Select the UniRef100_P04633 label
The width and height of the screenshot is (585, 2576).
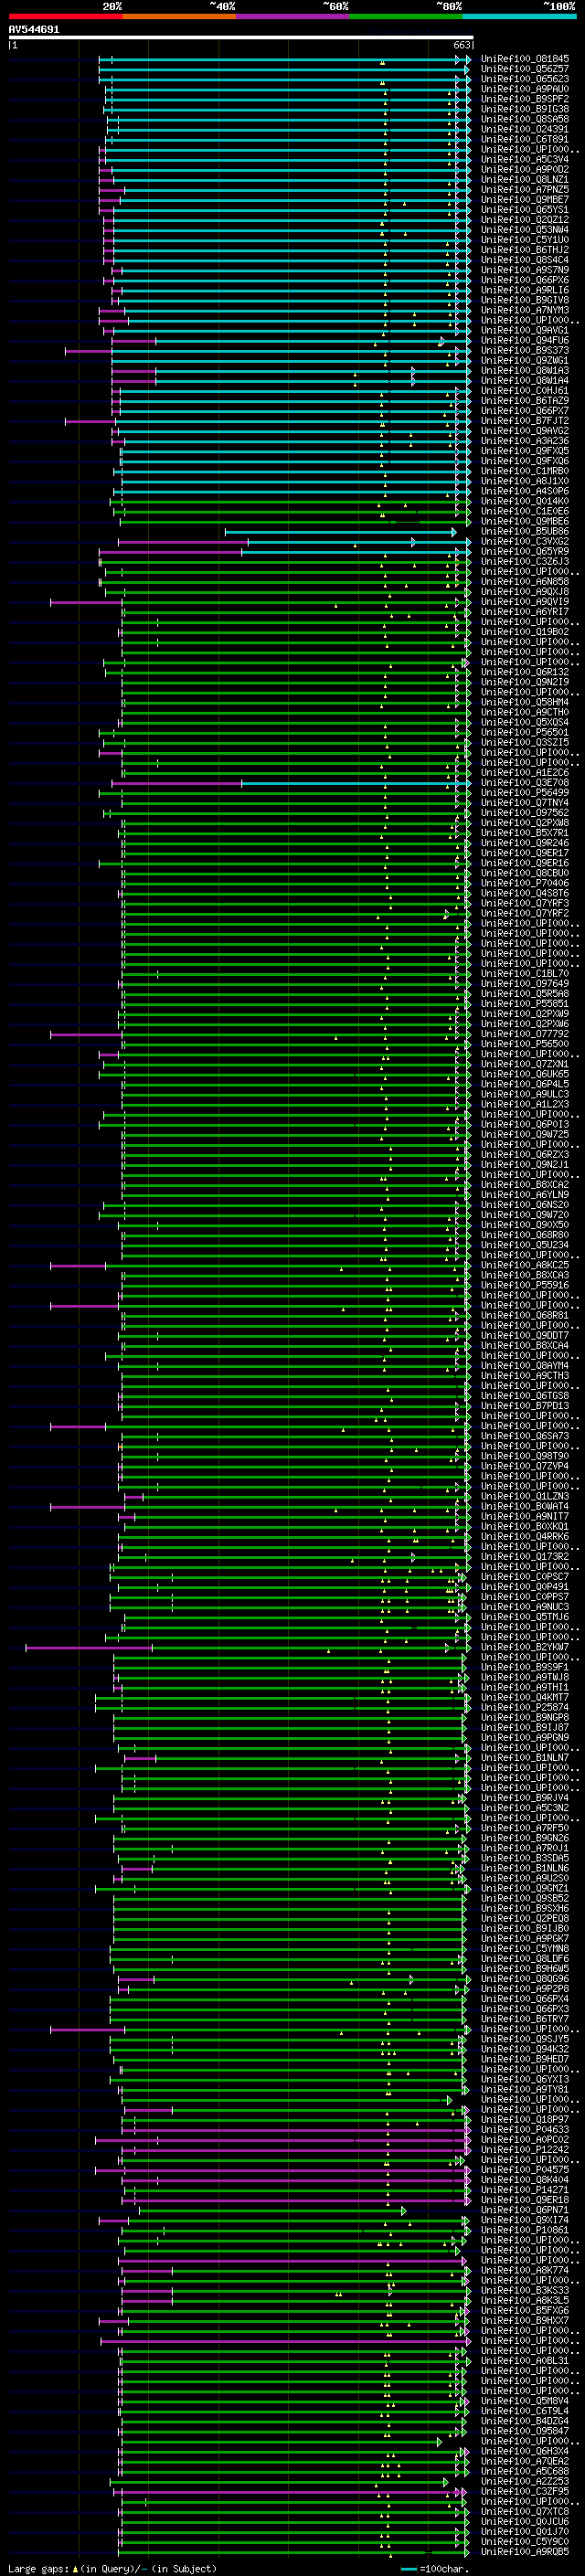tap(525, 2129)
